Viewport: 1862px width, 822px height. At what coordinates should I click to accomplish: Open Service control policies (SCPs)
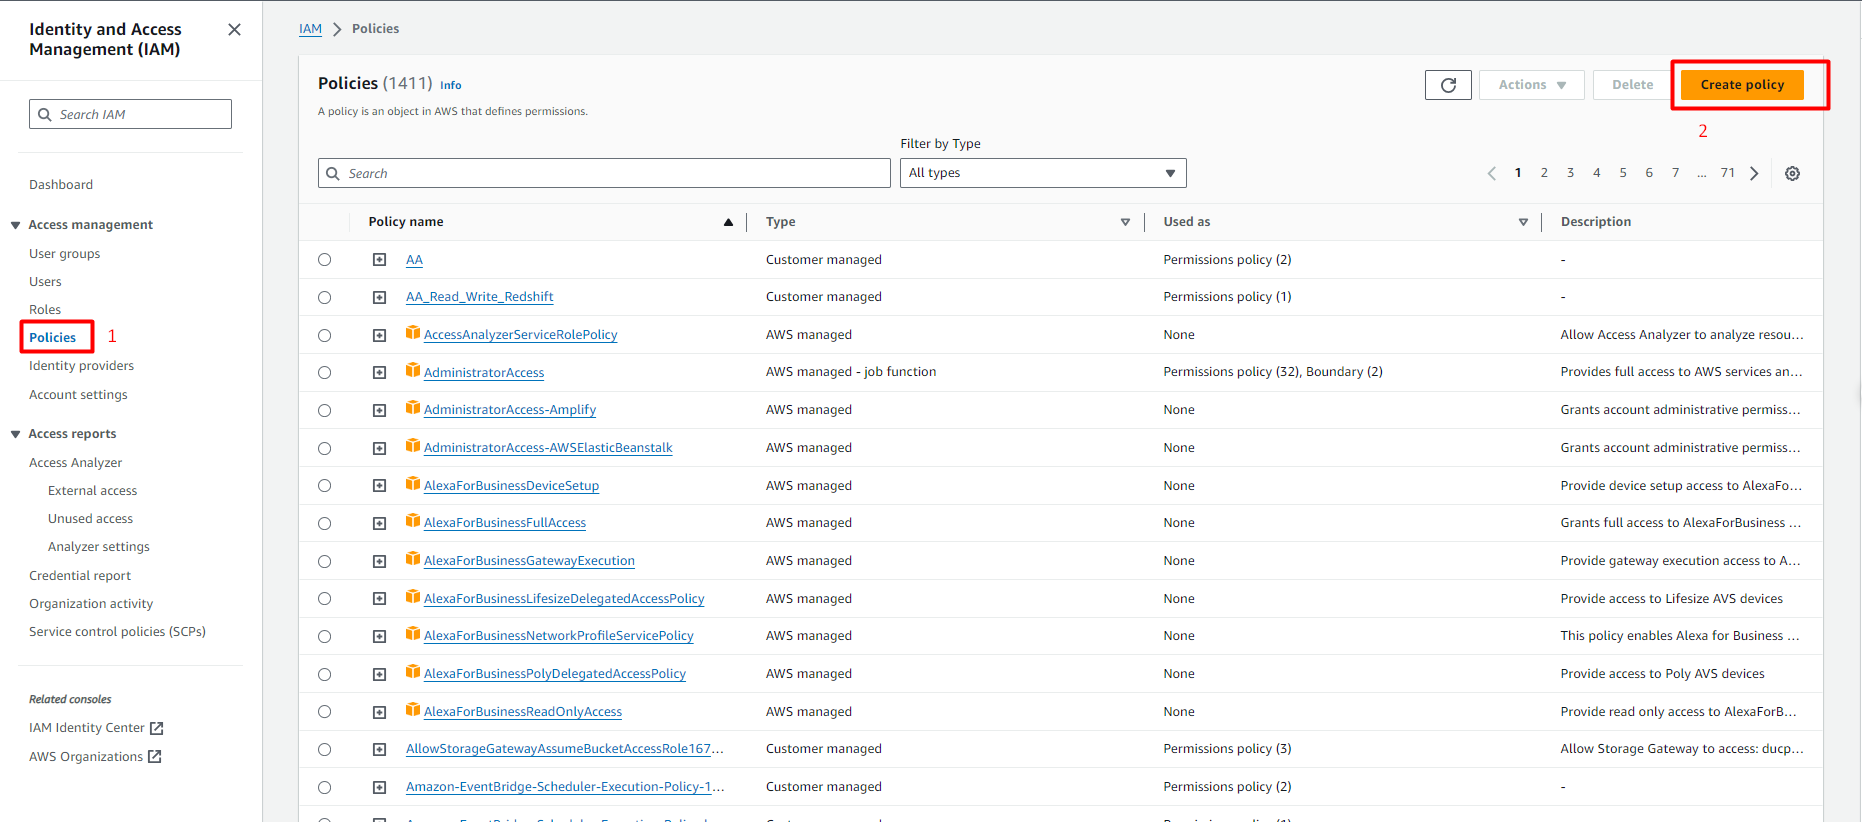117,632
